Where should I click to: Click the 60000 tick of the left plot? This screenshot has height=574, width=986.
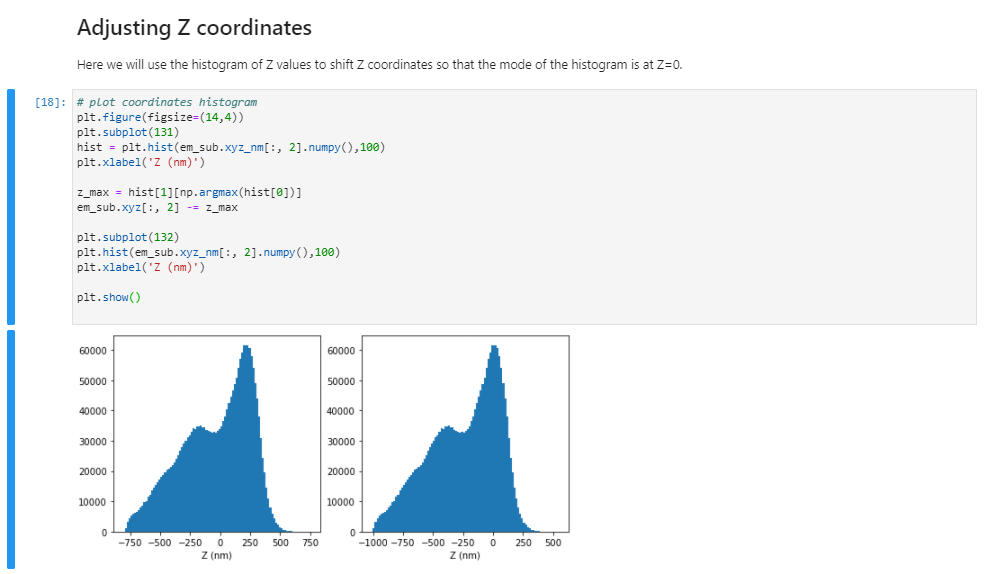[93, 351]
